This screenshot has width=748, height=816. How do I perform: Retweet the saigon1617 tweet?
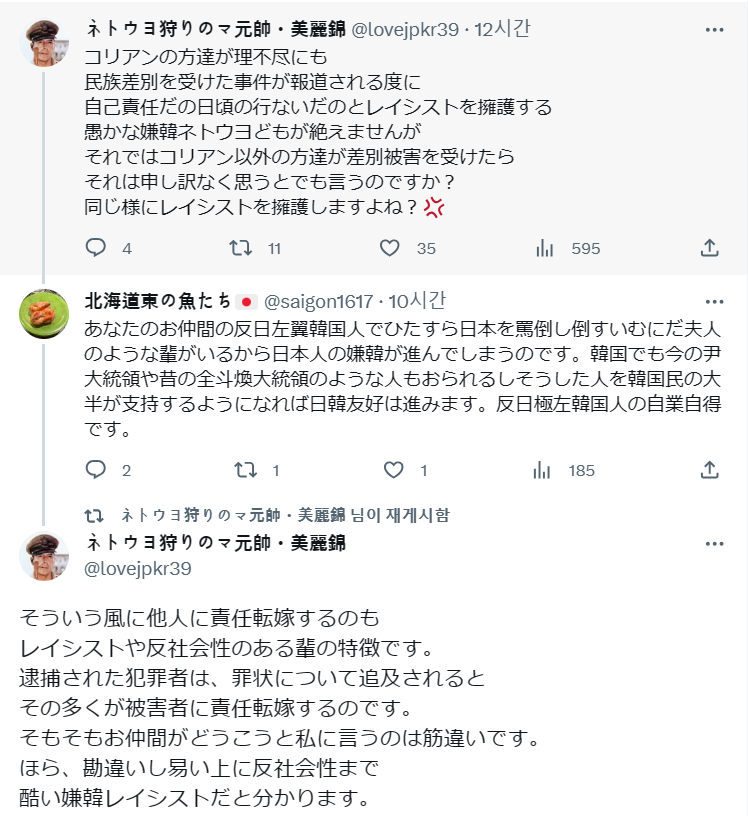point(242,470)
